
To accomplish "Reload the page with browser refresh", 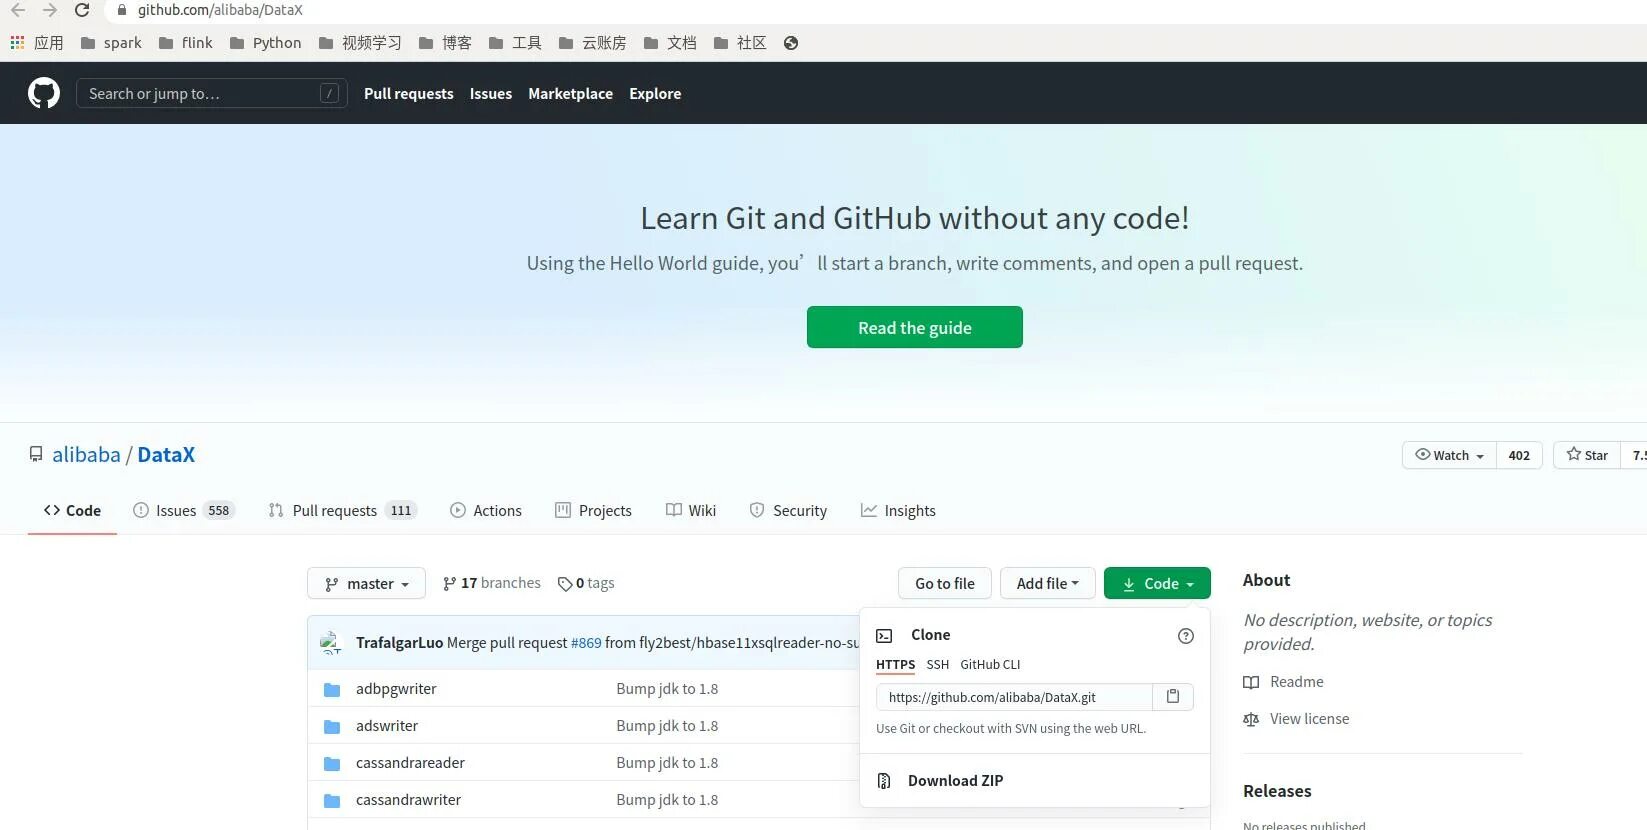I will tap(82, 10).
